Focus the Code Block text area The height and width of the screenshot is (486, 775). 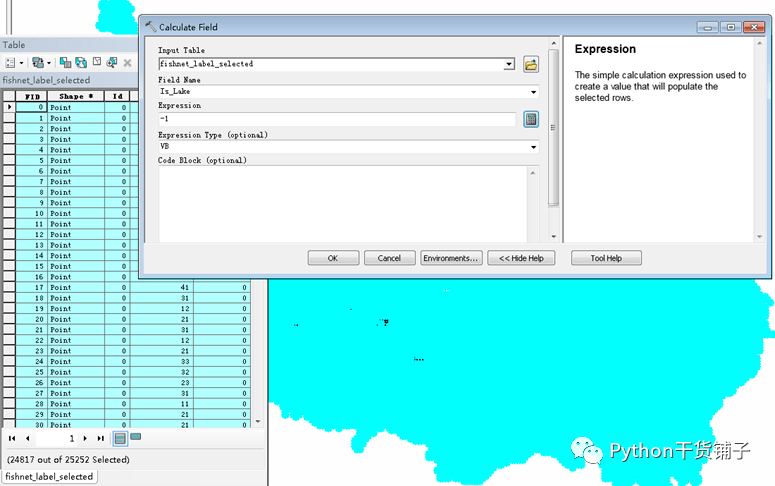(343, 204)
